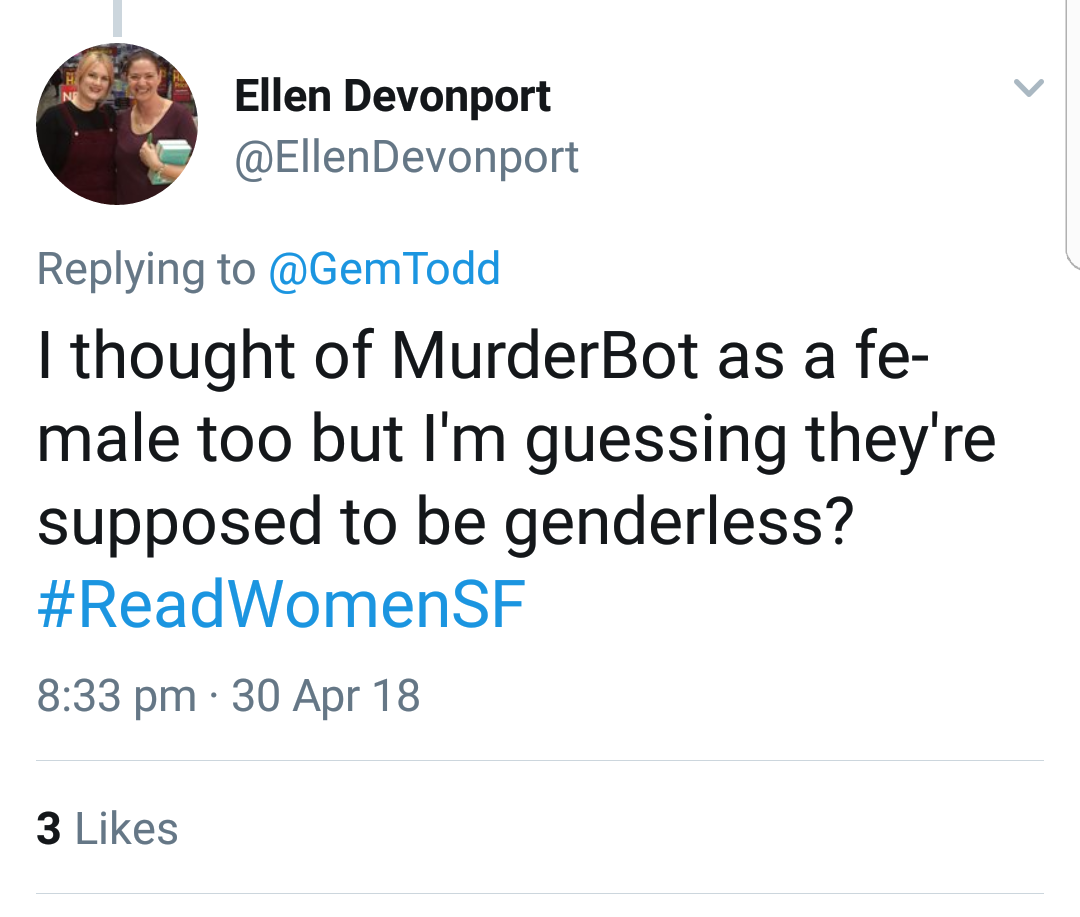Open the @EllenDevonport handle
This screenshot has height=917, width=1080.
click(406, 157)
